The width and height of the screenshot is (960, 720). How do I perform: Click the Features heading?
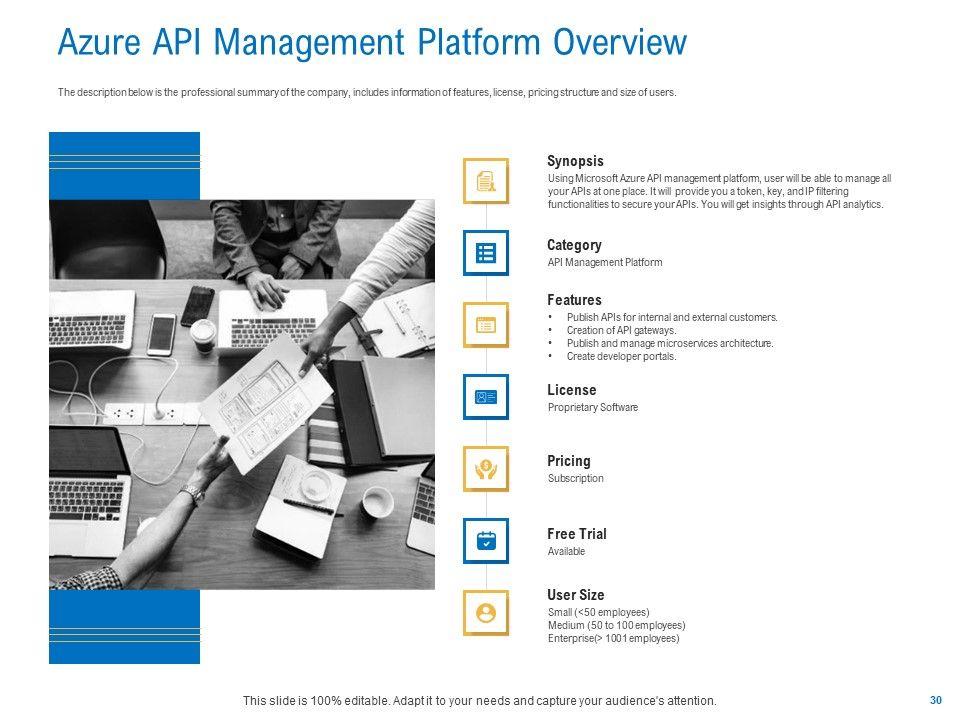574,300
